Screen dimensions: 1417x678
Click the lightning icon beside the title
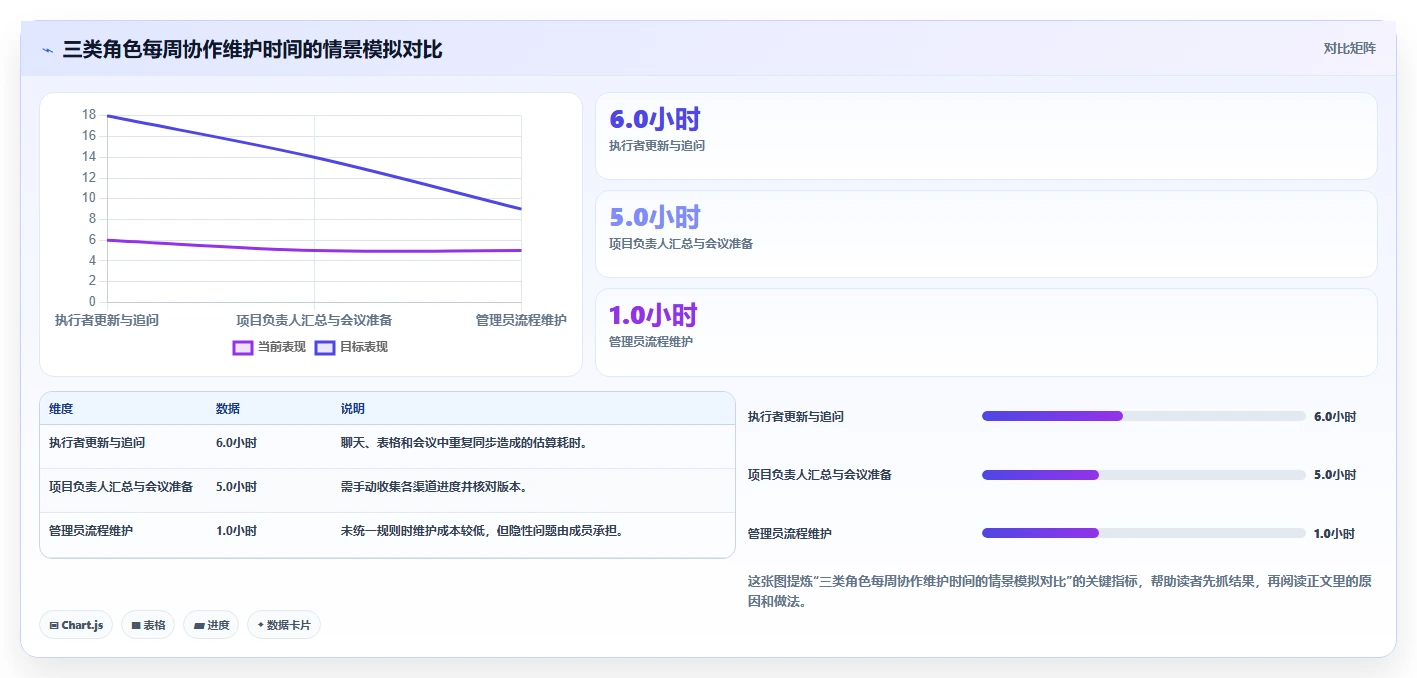pos(47,49)
